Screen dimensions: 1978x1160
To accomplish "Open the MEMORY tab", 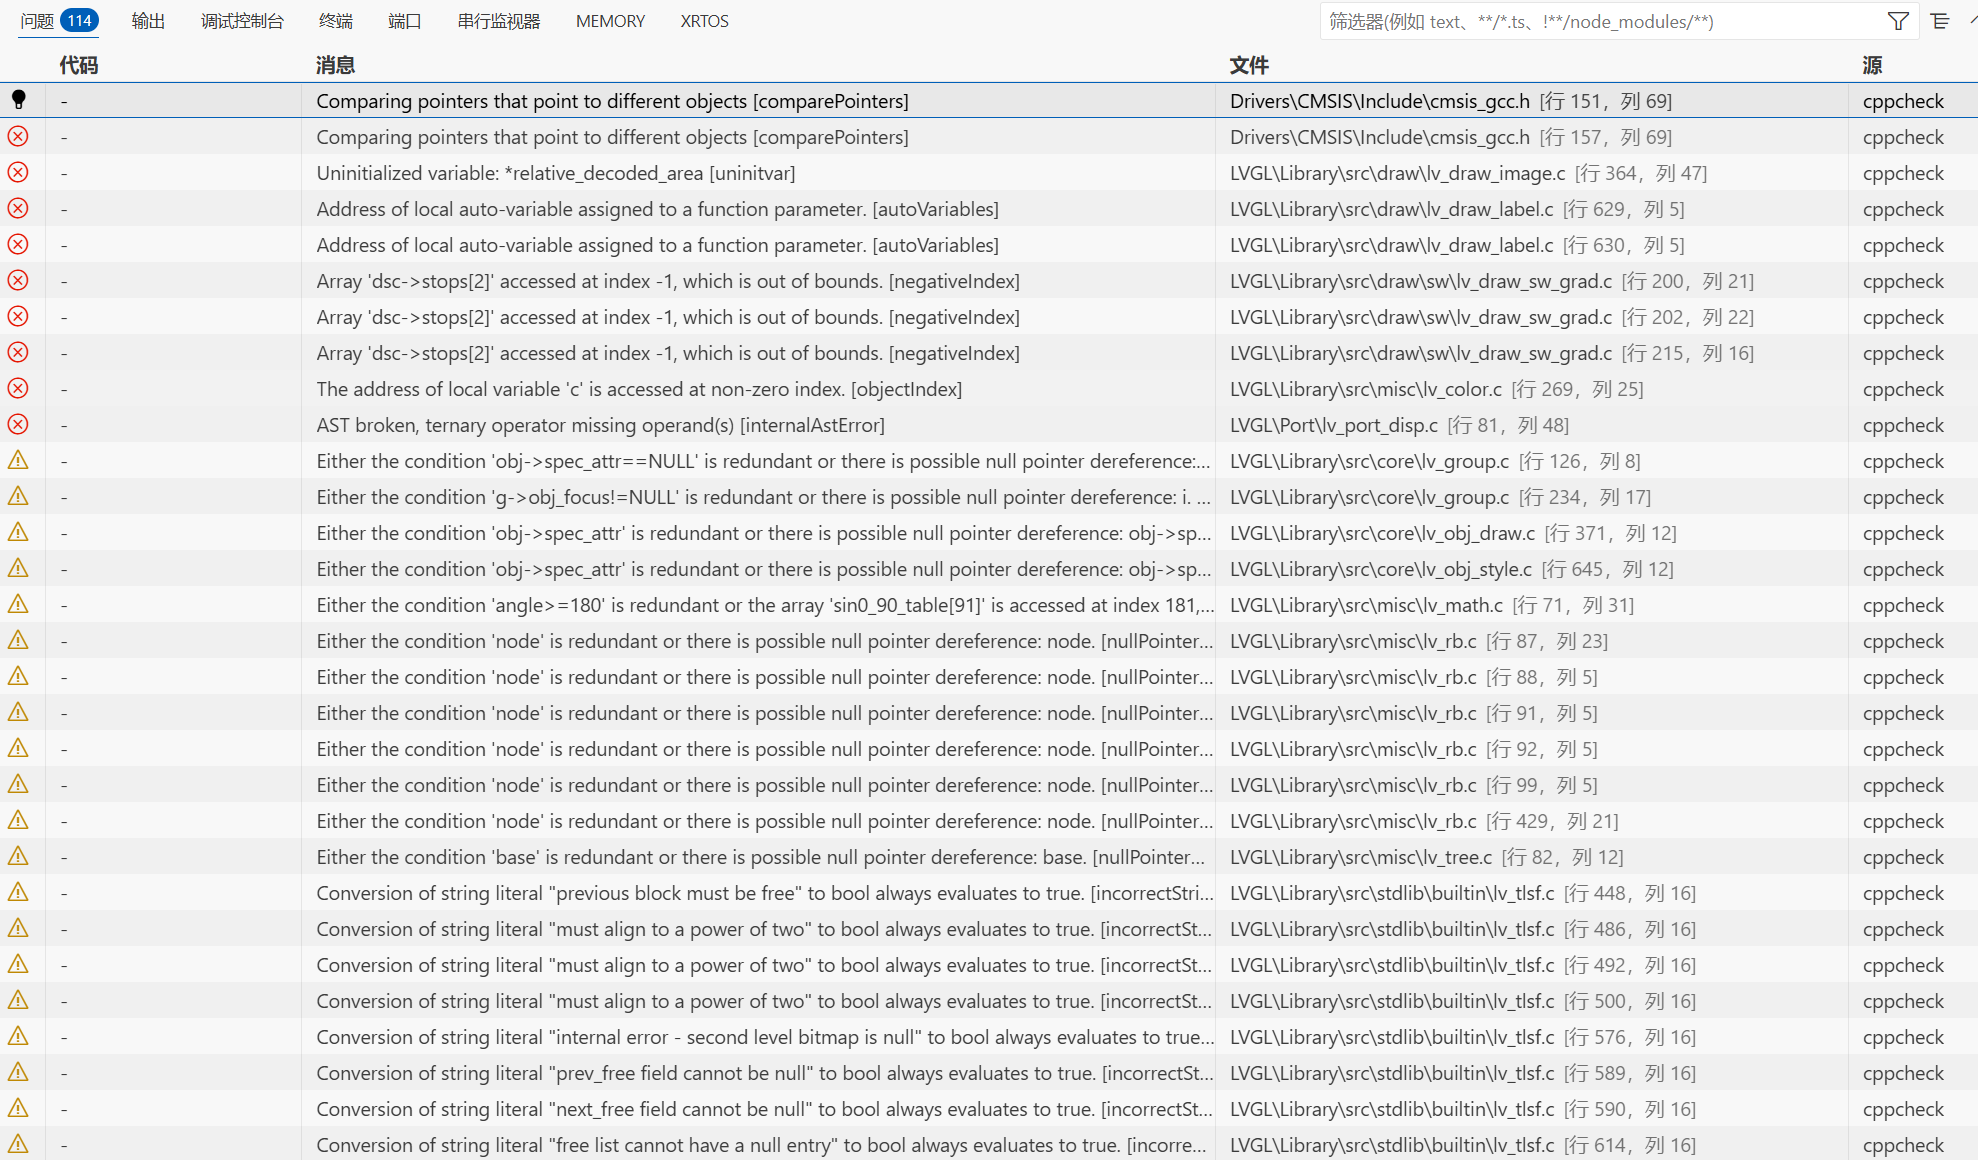I will click(x=610, y=21).
